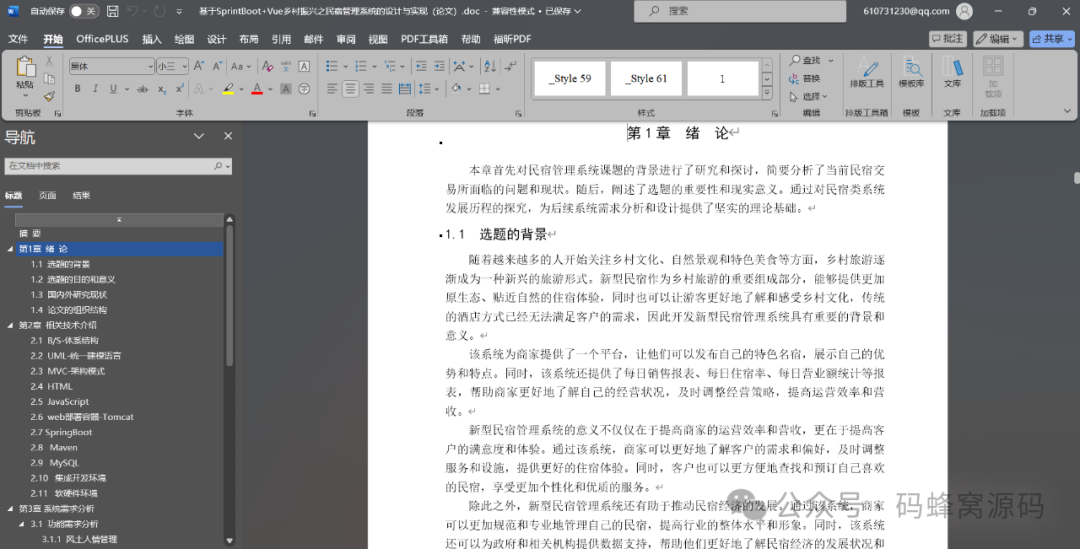Apply character border icon
This screenshot has height=549, width=1080.
[304, 66]
